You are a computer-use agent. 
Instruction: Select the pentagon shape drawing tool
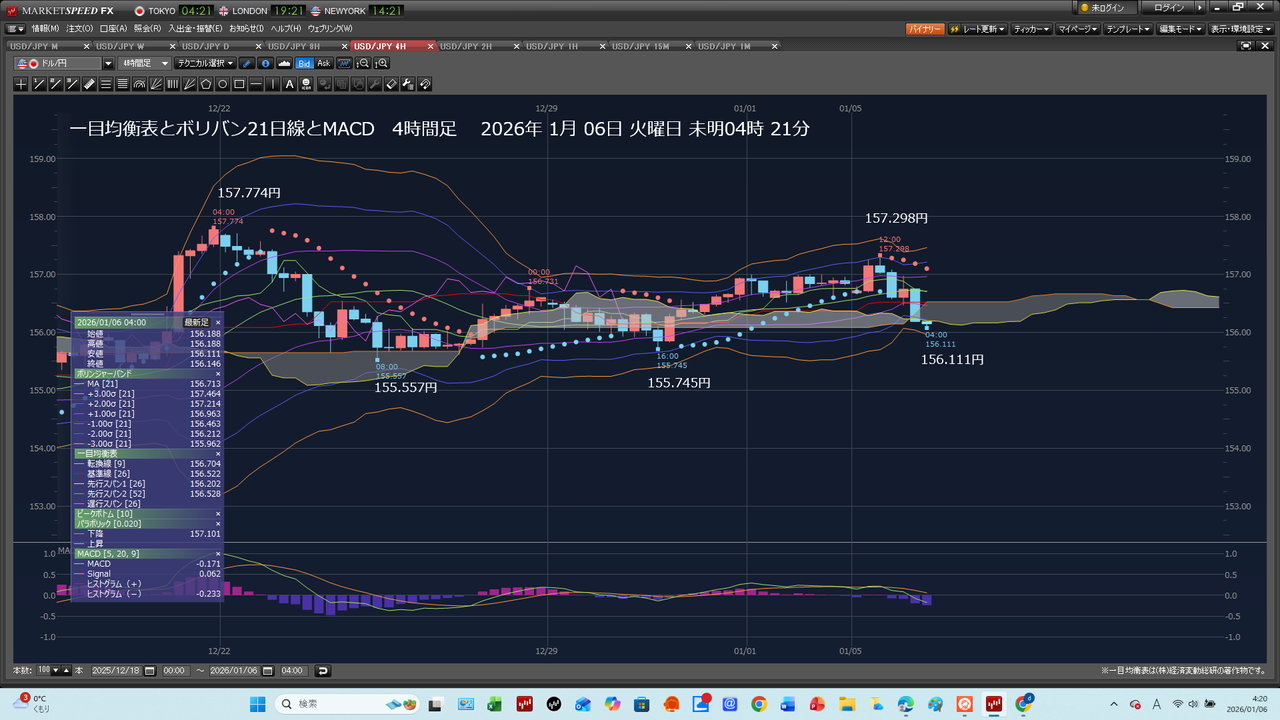click(x=205, y=84)
